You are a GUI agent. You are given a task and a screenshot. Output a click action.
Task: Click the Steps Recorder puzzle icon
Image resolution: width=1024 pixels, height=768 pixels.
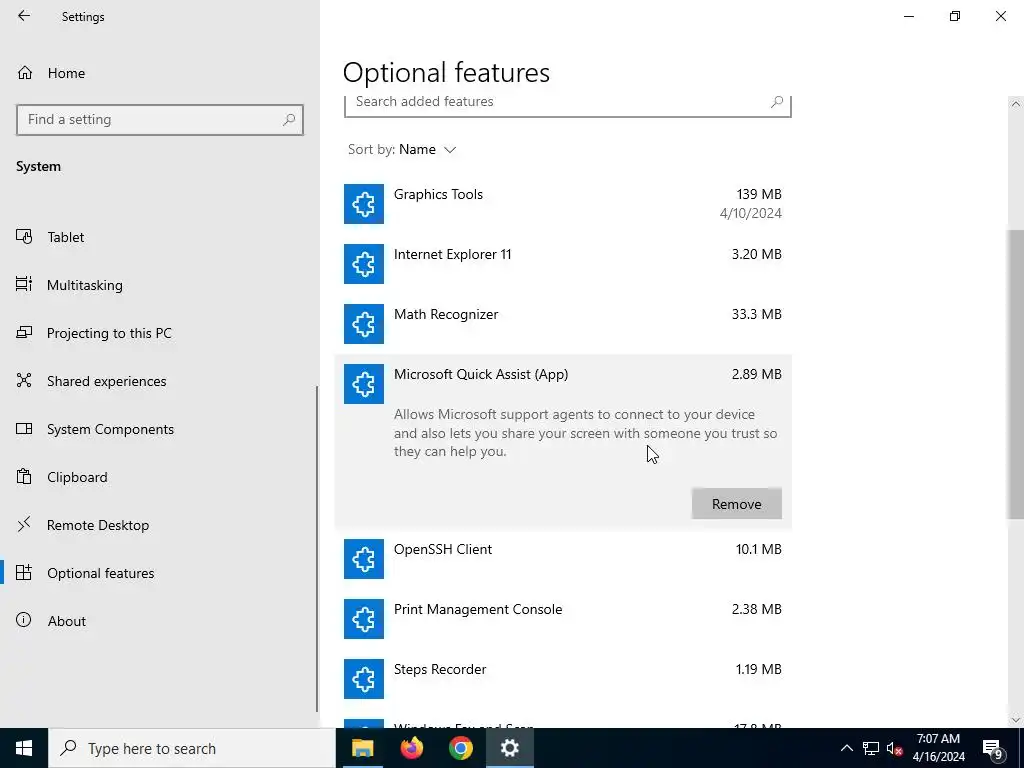click(364, 679)
